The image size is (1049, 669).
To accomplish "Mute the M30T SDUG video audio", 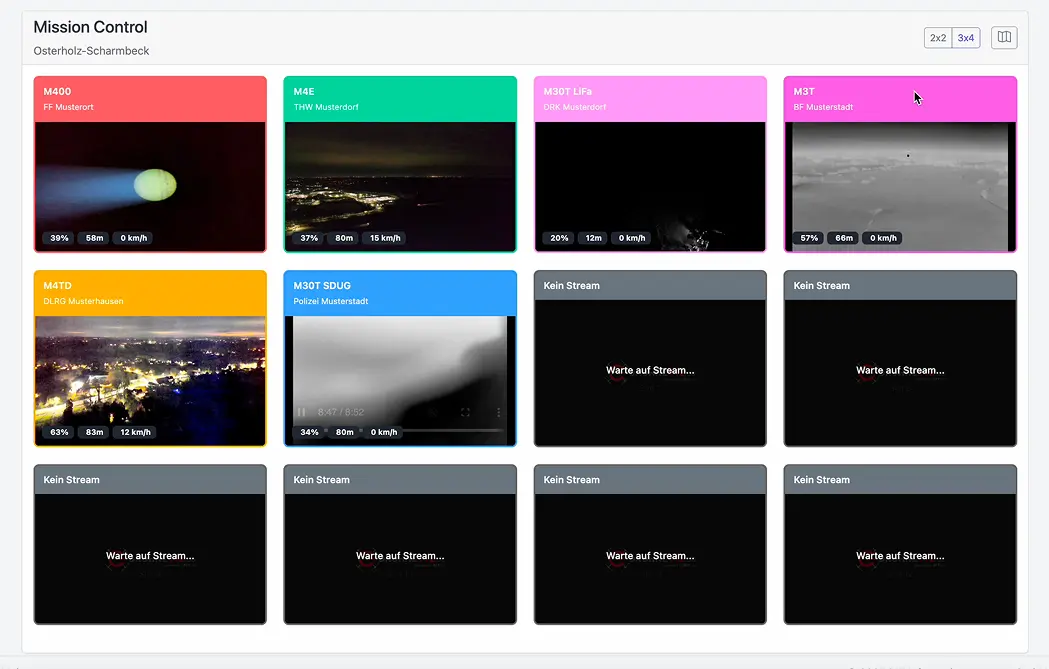I will pyautogui.click(x=433, y=412).
